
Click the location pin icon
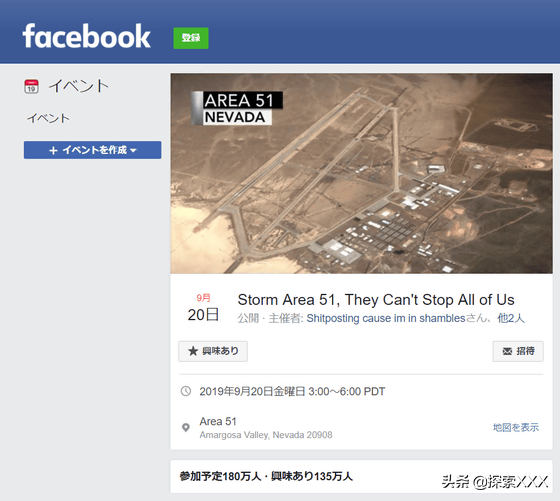pyautogui.click(x=186, y=427)
